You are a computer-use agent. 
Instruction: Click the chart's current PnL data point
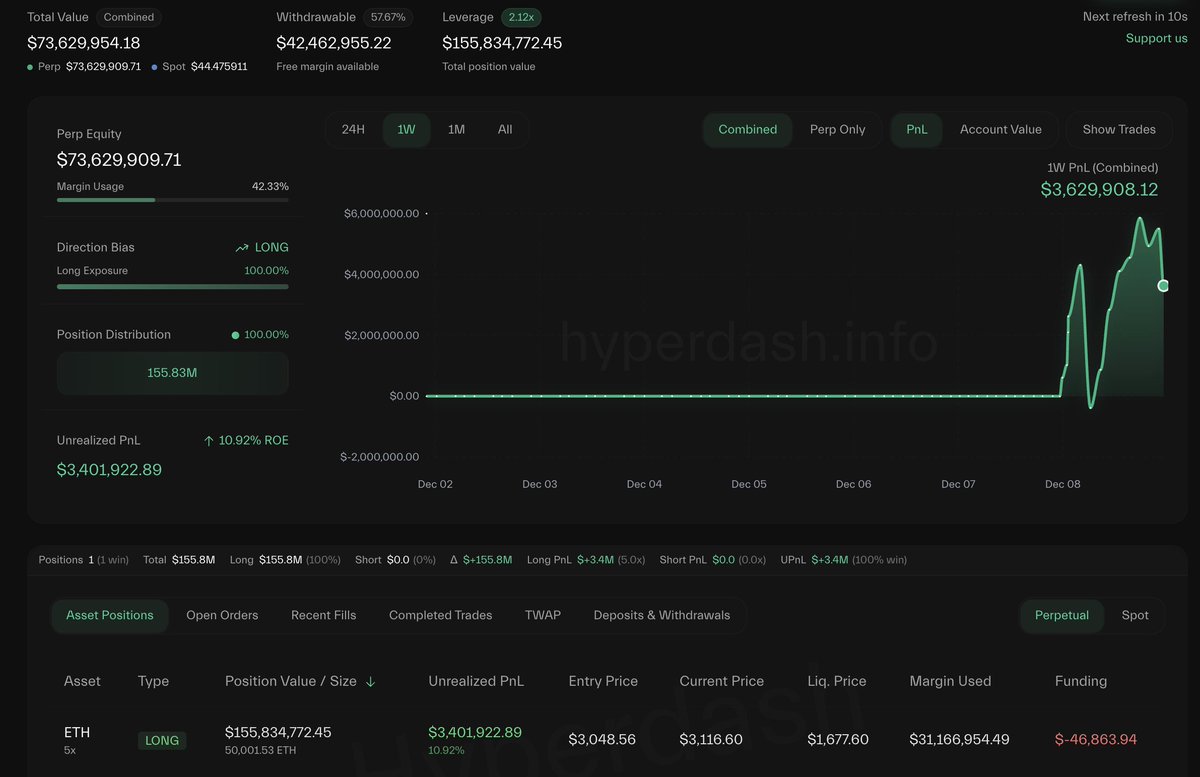[x=1163, y=286]
